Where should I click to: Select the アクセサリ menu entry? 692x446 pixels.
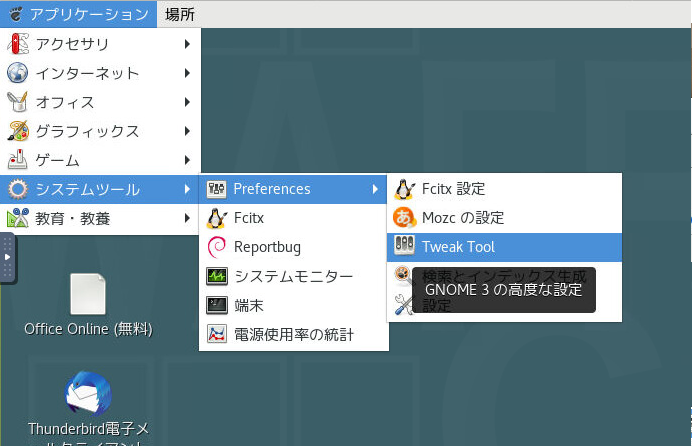(100, 44)
